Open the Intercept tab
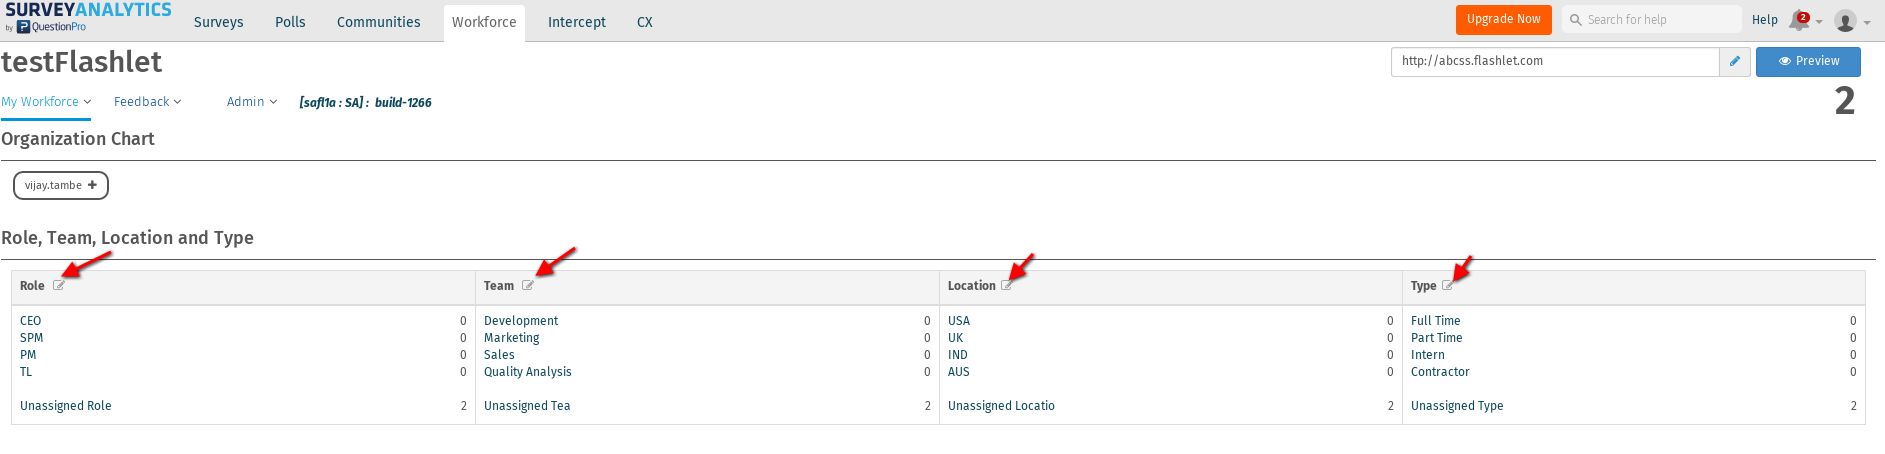The width and height of the screenshot is (1885, 454). 577,22
